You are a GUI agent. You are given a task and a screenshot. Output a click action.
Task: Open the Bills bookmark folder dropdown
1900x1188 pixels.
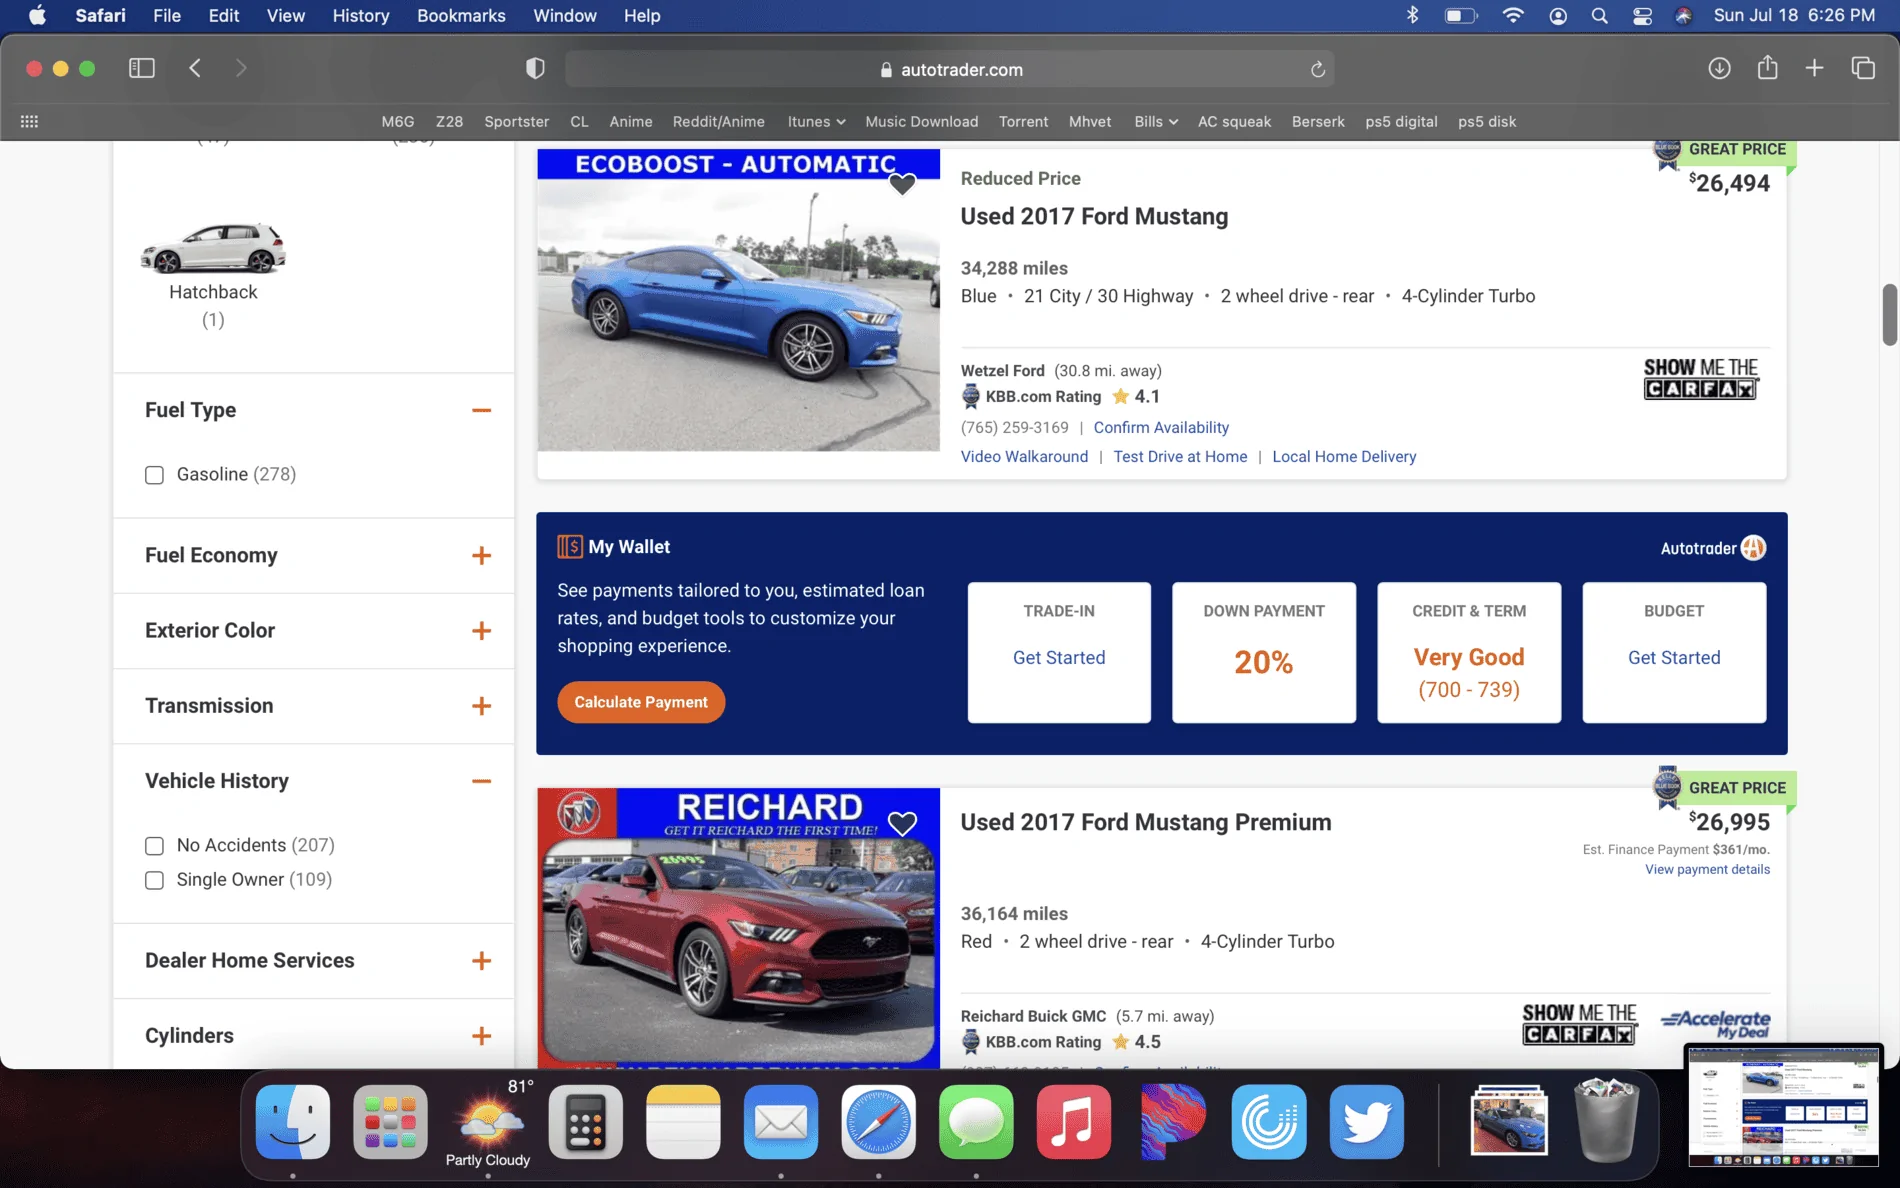coord(1156,121)
